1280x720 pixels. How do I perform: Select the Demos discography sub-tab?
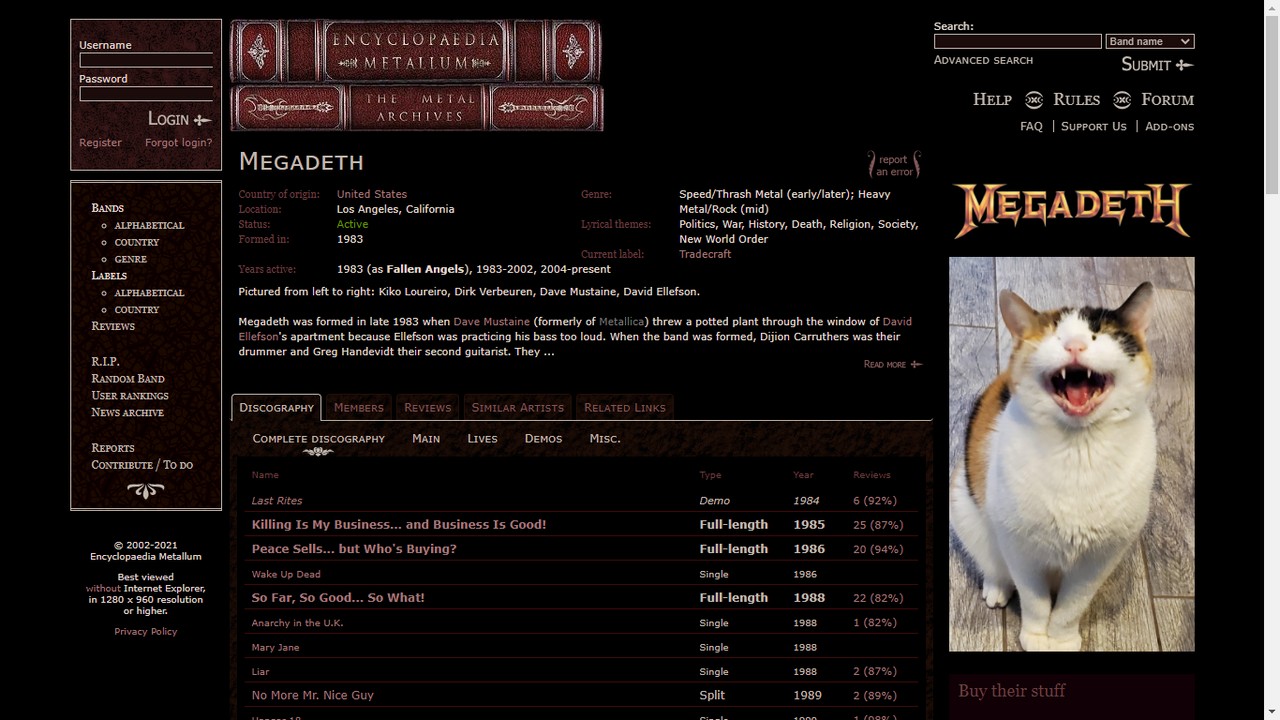coord(543,439)
